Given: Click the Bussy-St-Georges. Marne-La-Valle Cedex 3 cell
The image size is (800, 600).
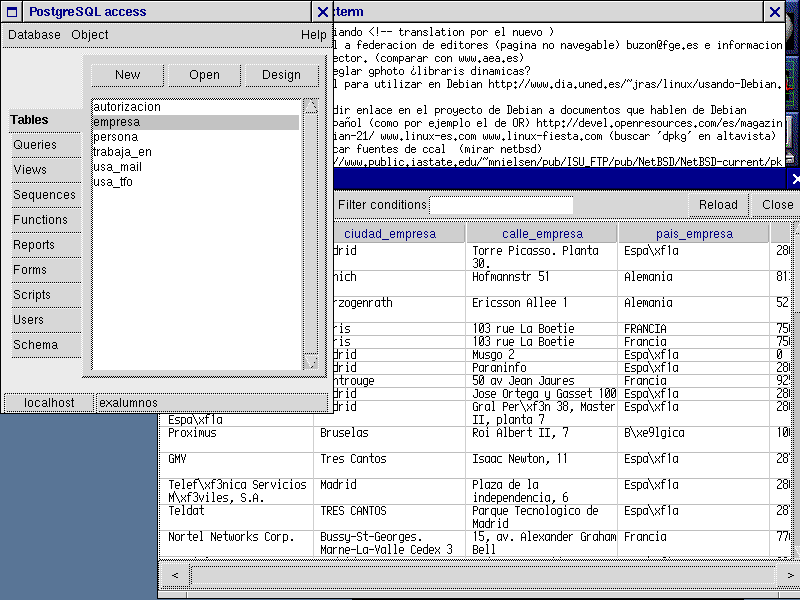Looking at the screenshot, I should click(x=389, y=543).
